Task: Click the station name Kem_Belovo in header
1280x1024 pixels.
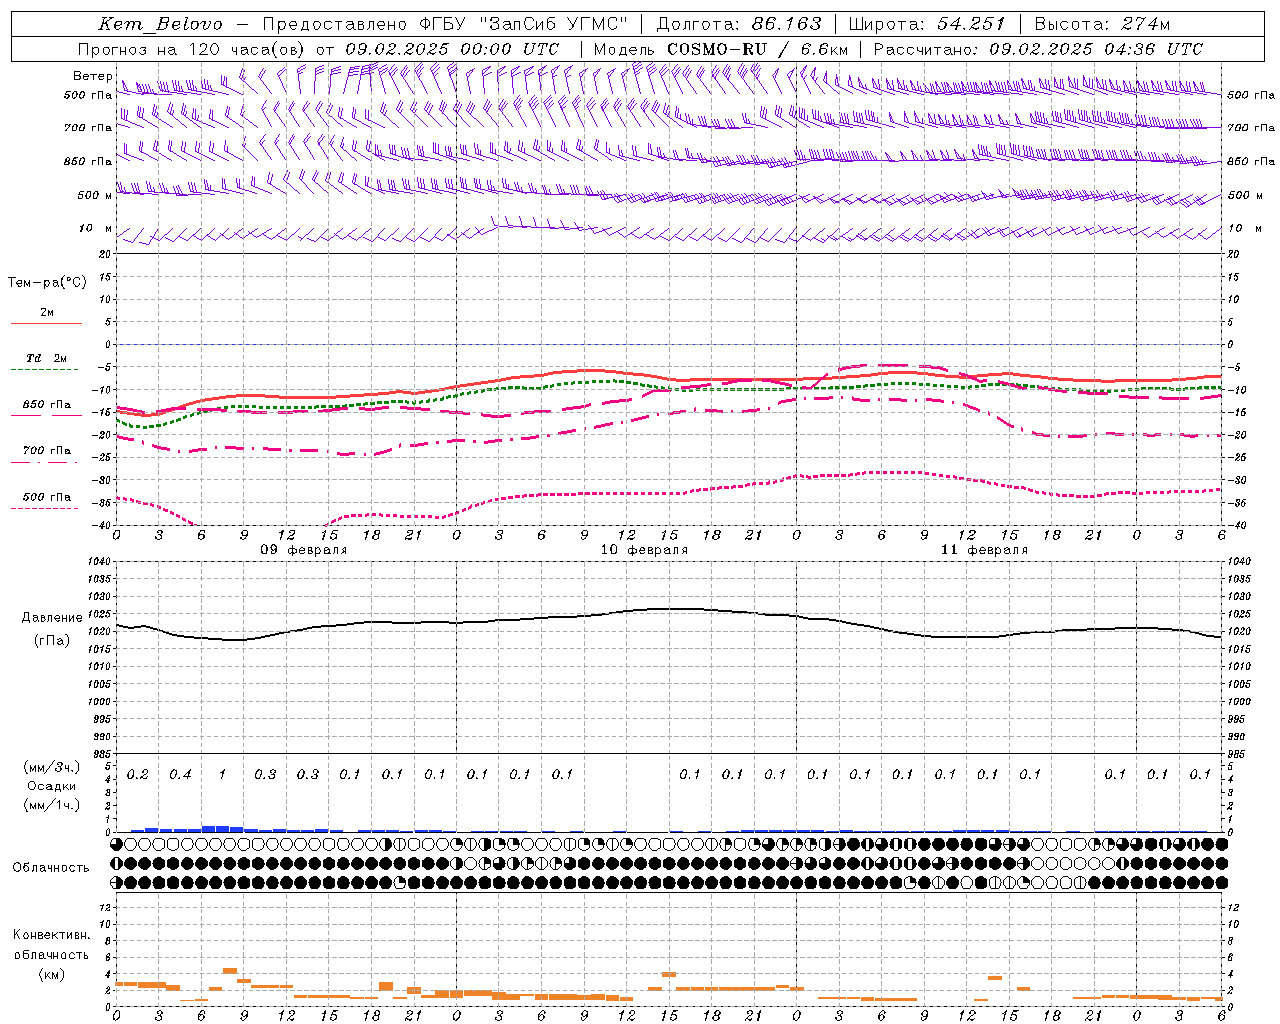Action: click(160, 24)
